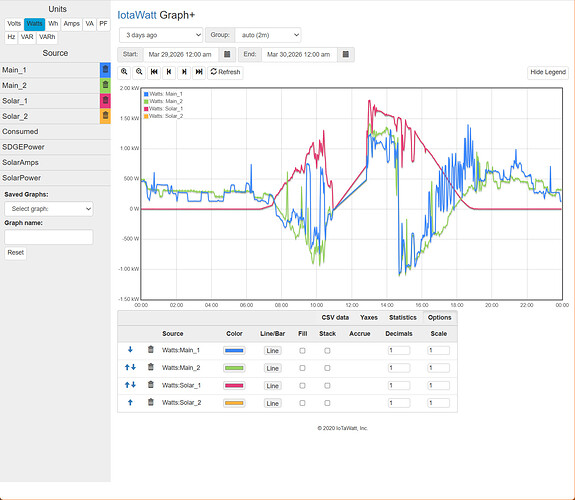This screenshot has width=575, height=500.
Task: Add the SolarPower source to the graph
Action: pos(55,178)
